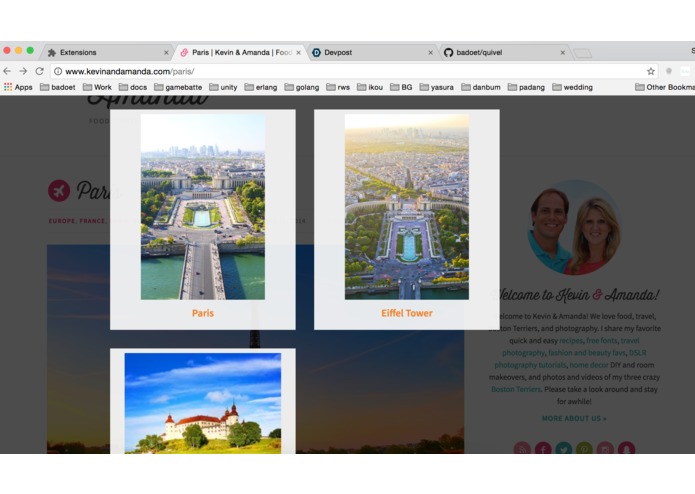Click MORE ABOUT US link
This screenshot has height=494, width=695.
click(x=574, y=418)
